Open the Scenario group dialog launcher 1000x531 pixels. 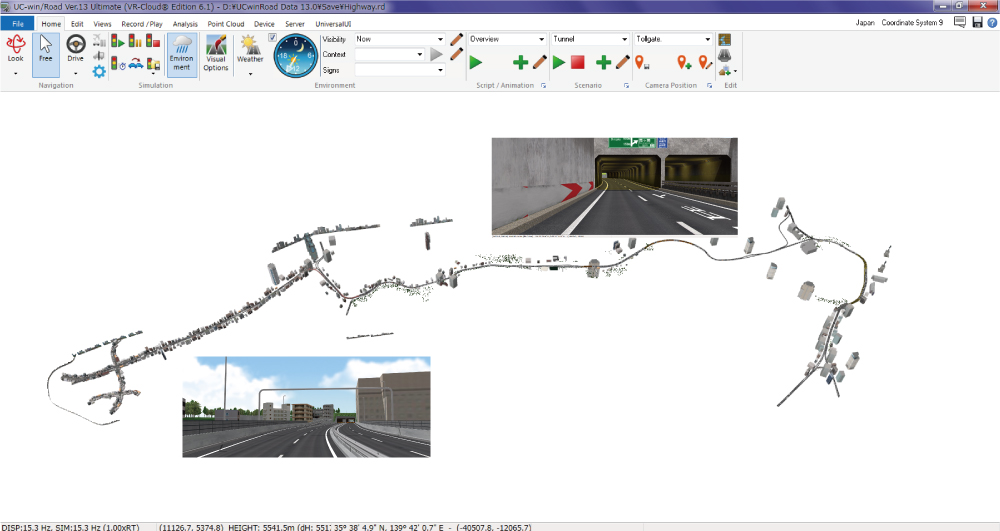[626, 85]
